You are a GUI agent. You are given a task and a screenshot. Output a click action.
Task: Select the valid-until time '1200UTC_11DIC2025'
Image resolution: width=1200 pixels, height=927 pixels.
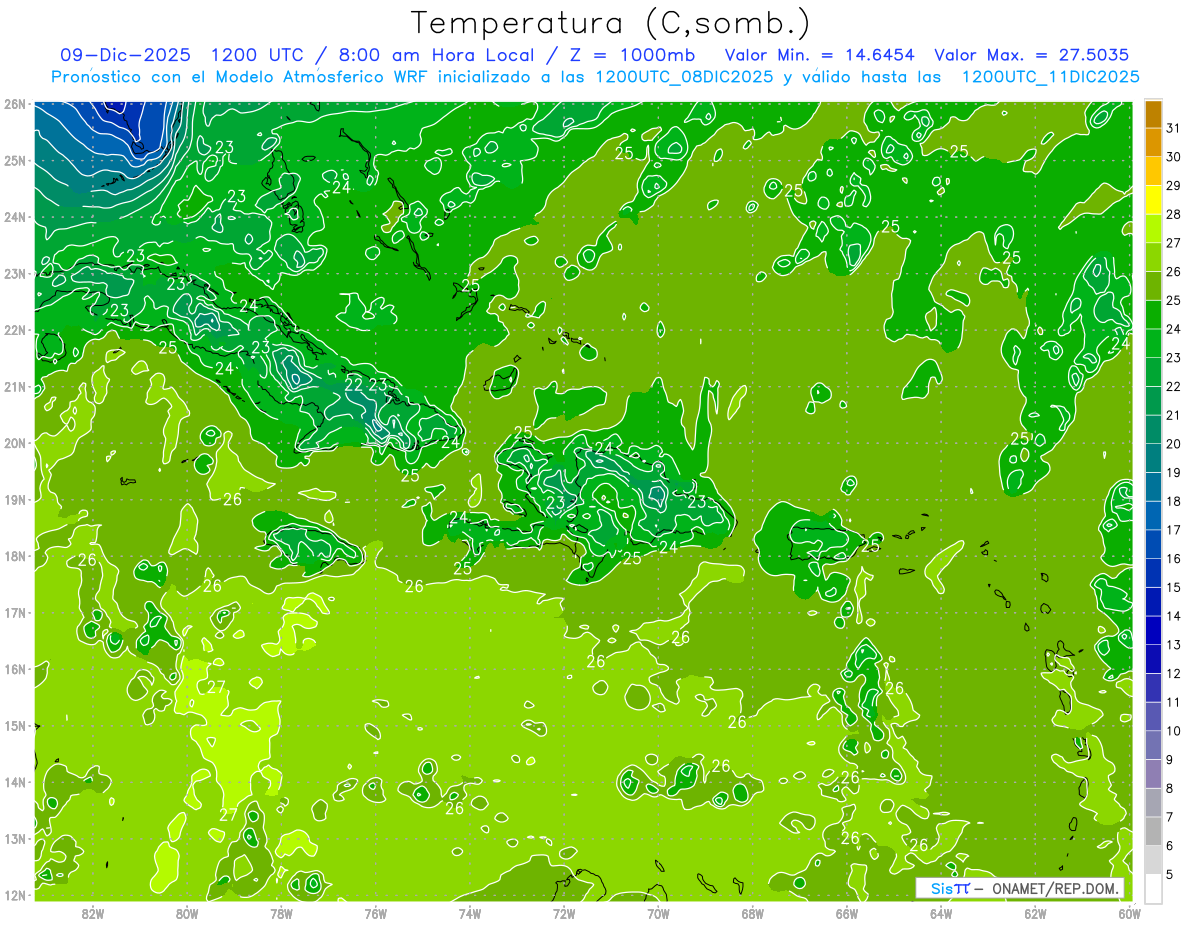click(x=1050, y=76)
